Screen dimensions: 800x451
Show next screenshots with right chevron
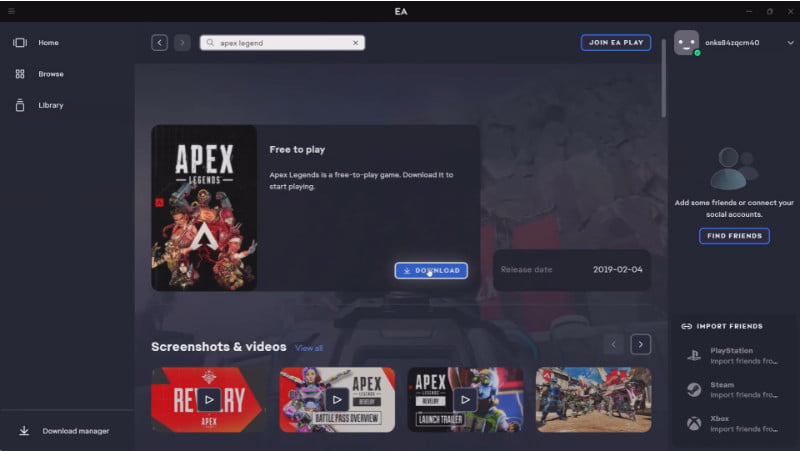coord(640,344)
